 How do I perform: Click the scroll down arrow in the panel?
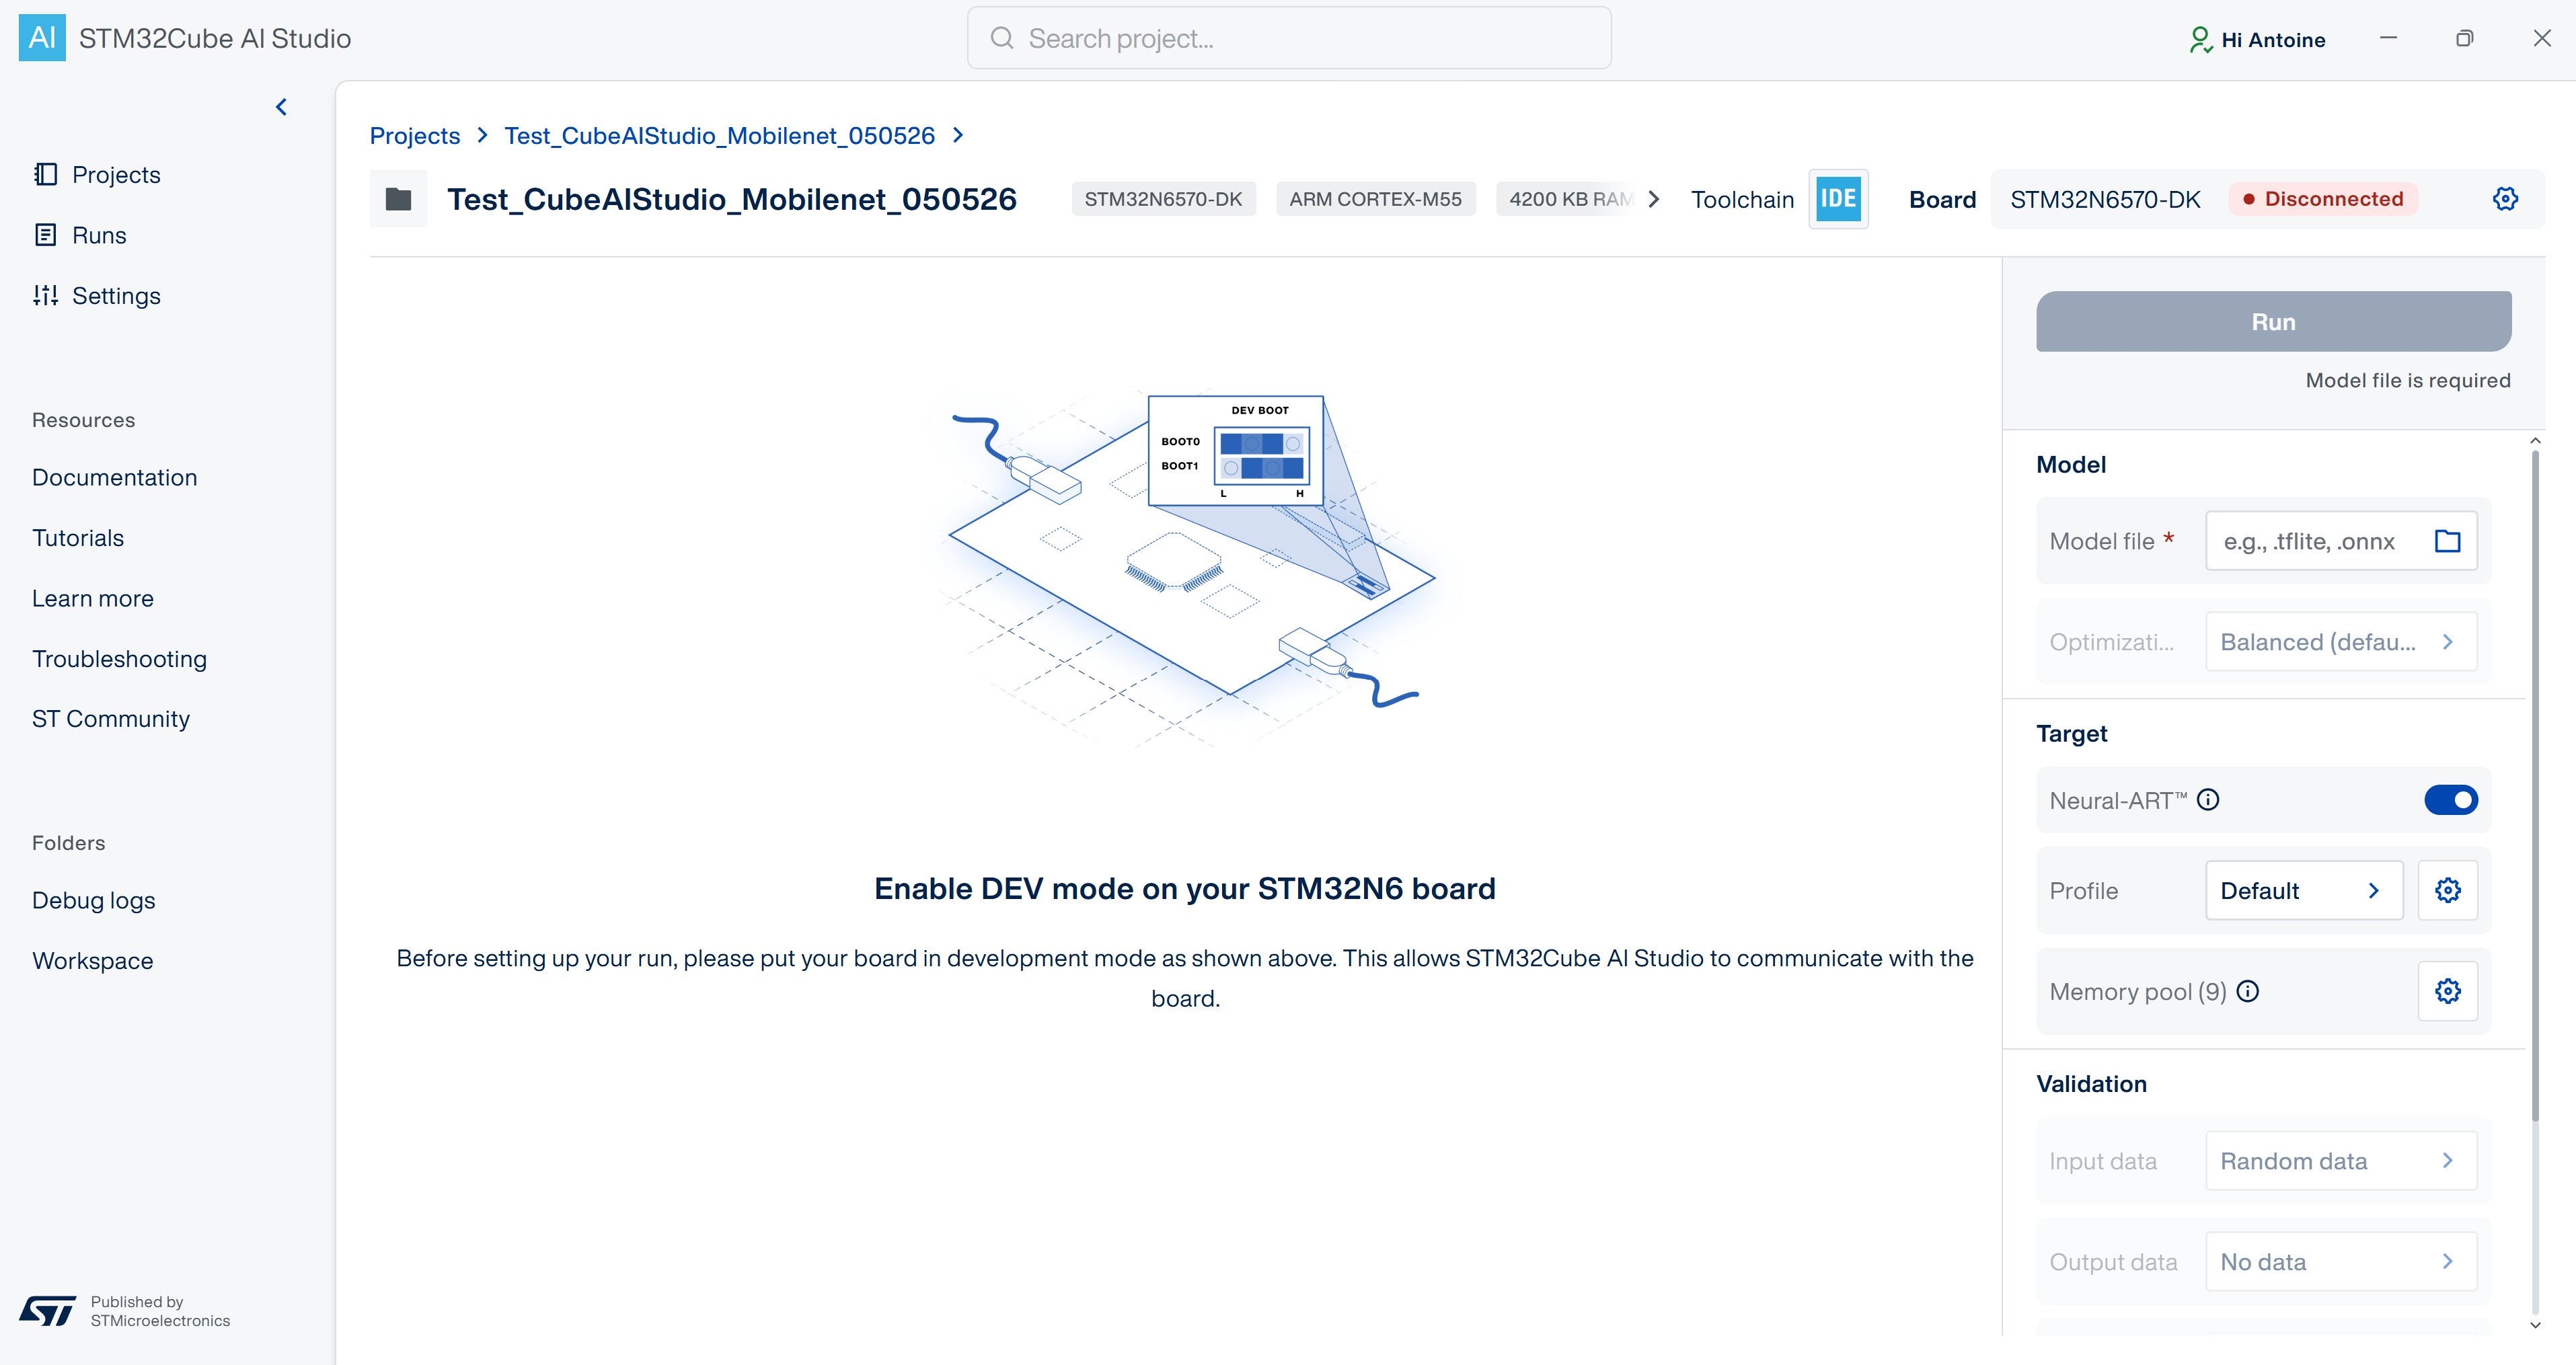click(x=2535, y=1325)
